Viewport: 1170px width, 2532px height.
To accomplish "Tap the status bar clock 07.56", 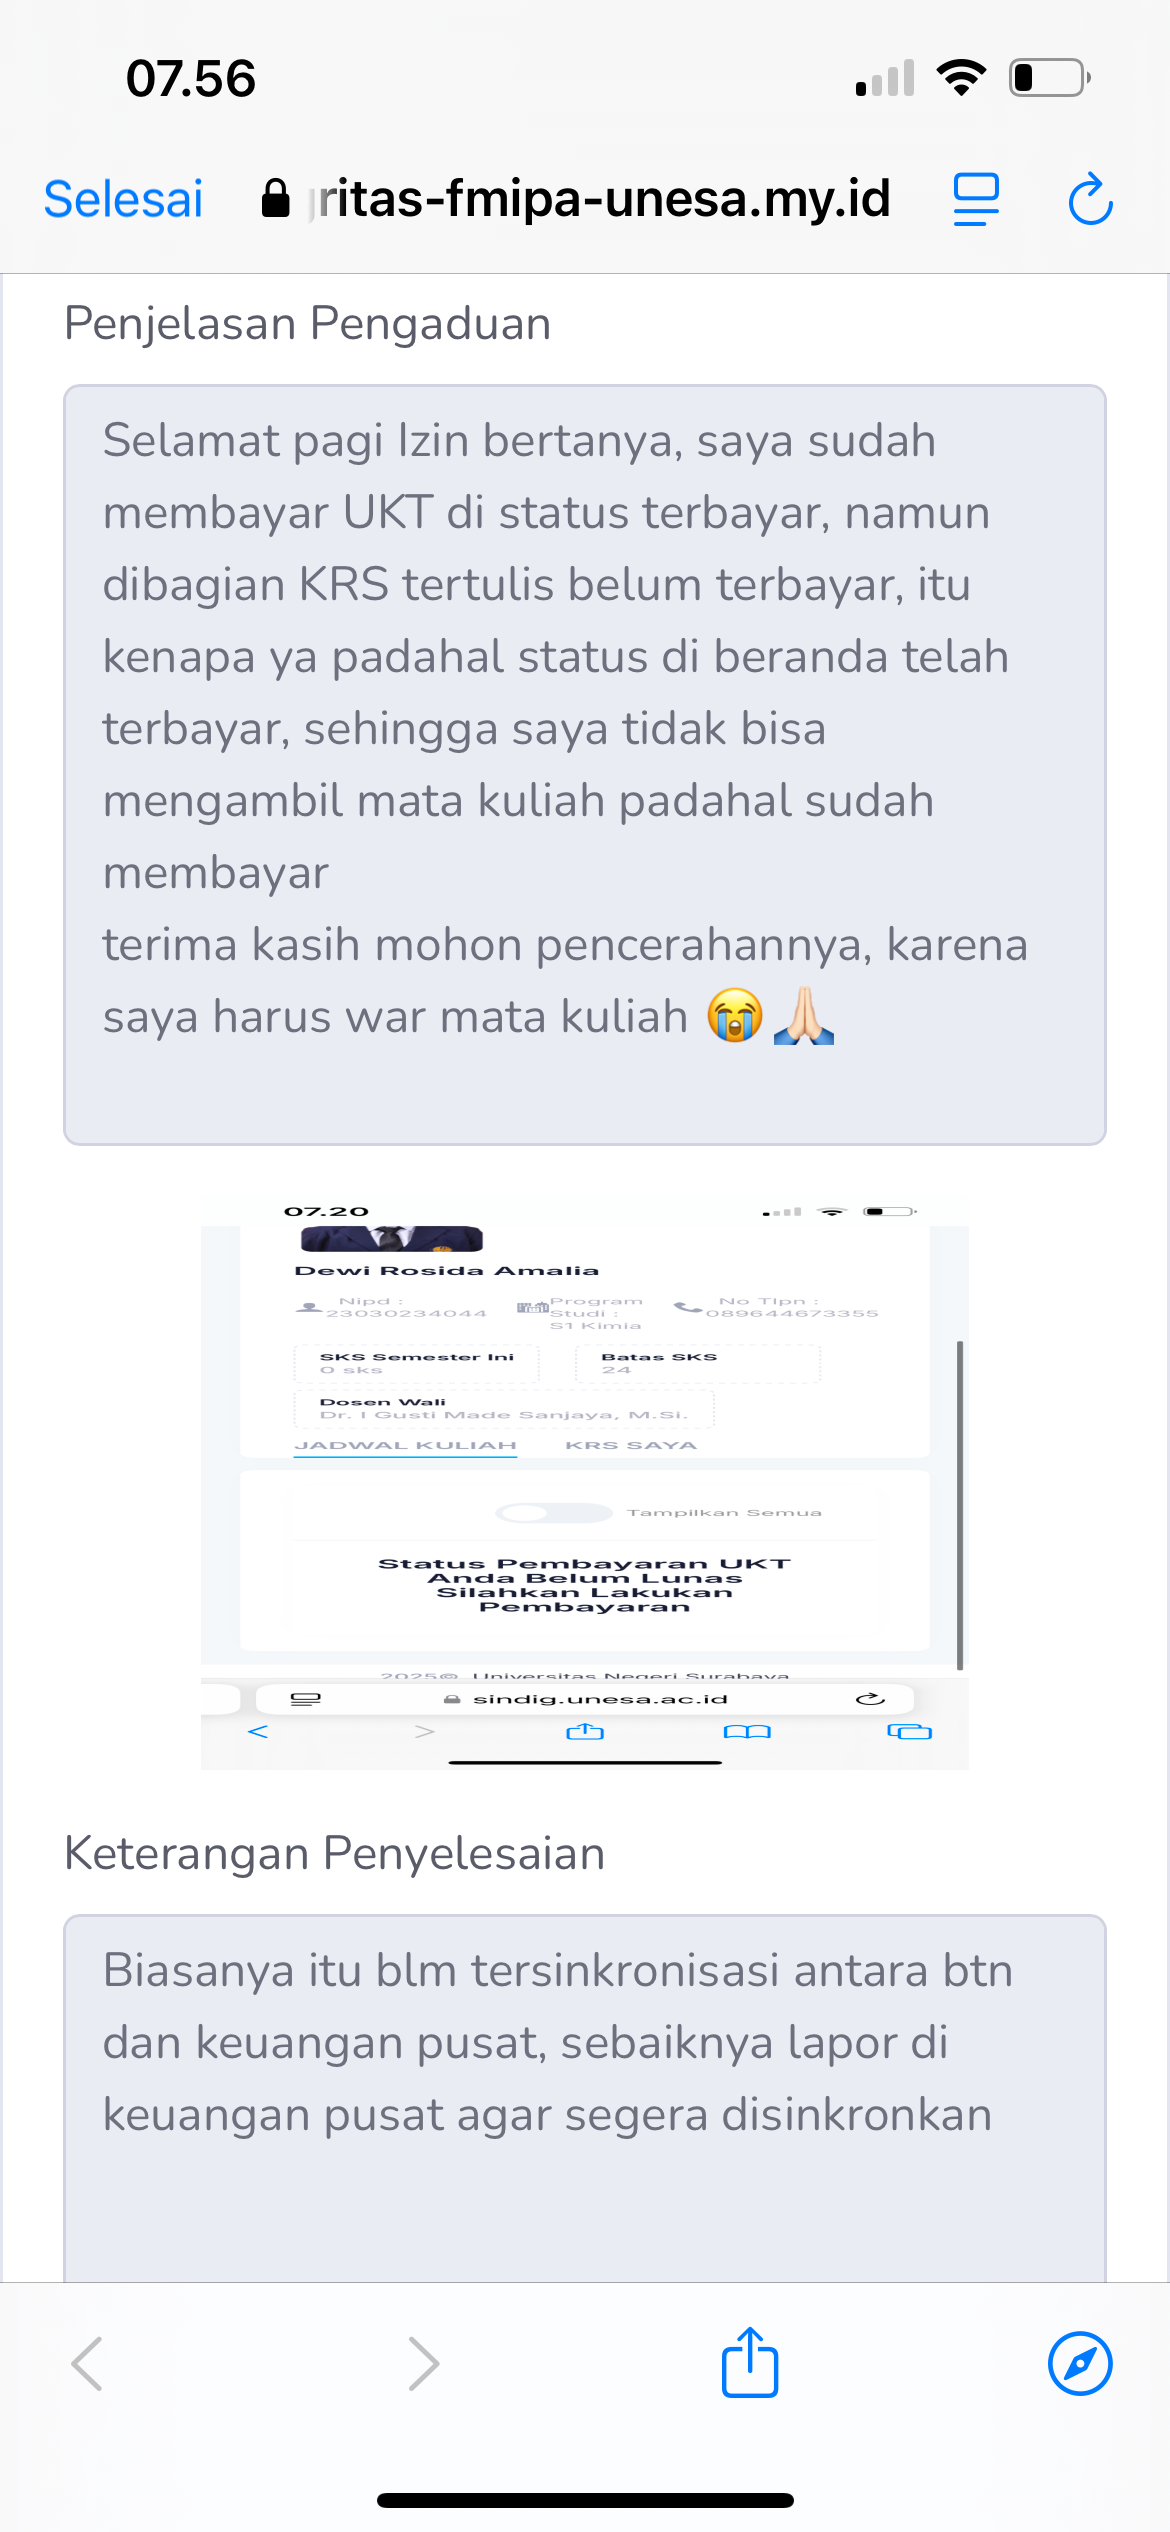I will [191, 78].
